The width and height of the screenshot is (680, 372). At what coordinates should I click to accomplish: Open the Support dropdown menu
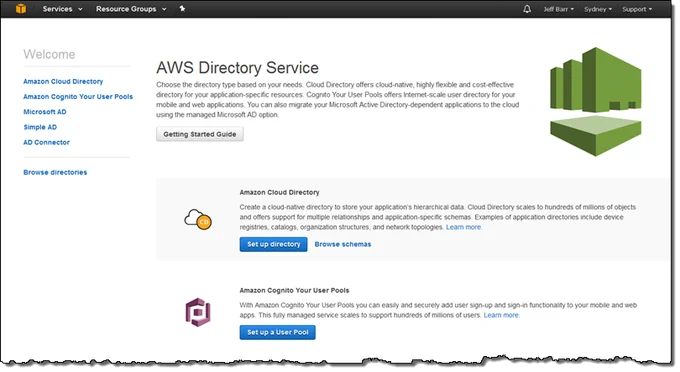tap(637, 9)
